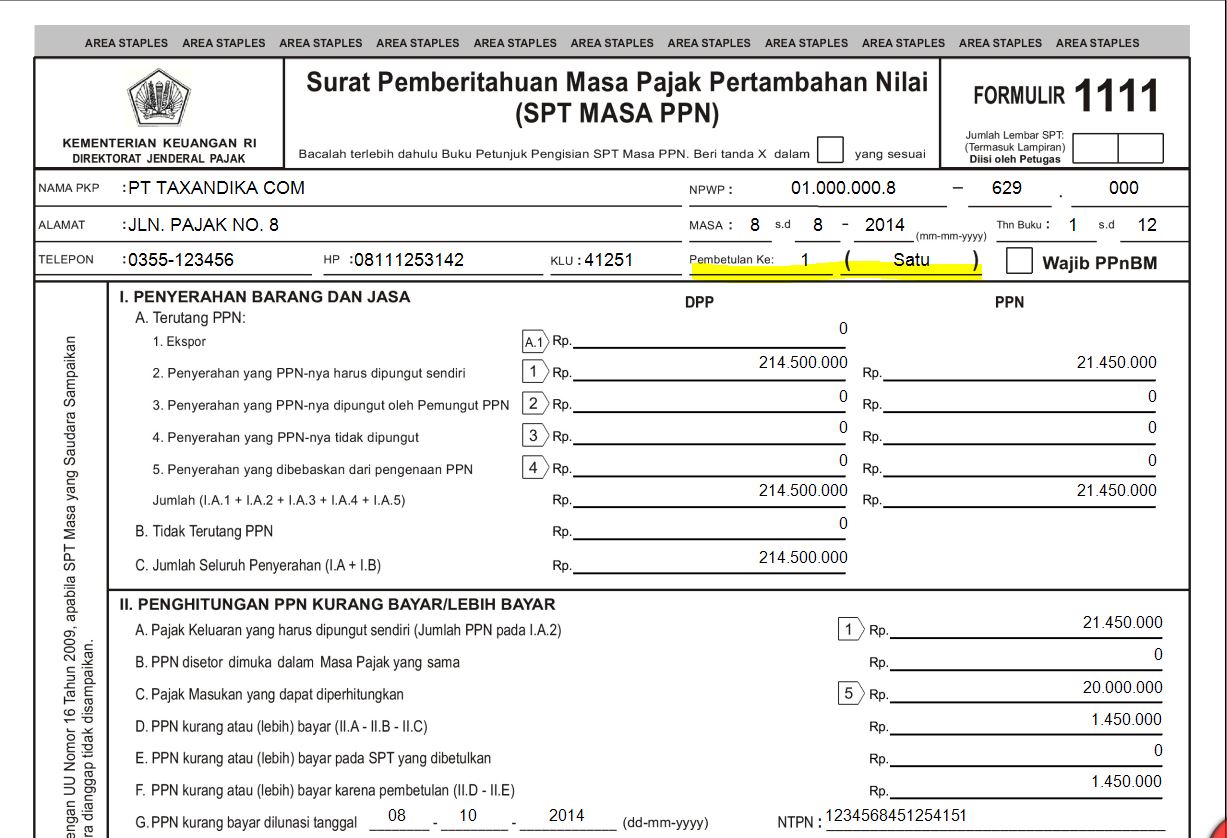1227x838 pixels.
Task: Click Pajak Keluaran amount 21.450.000 in section II
Action: pos(1123,622)
